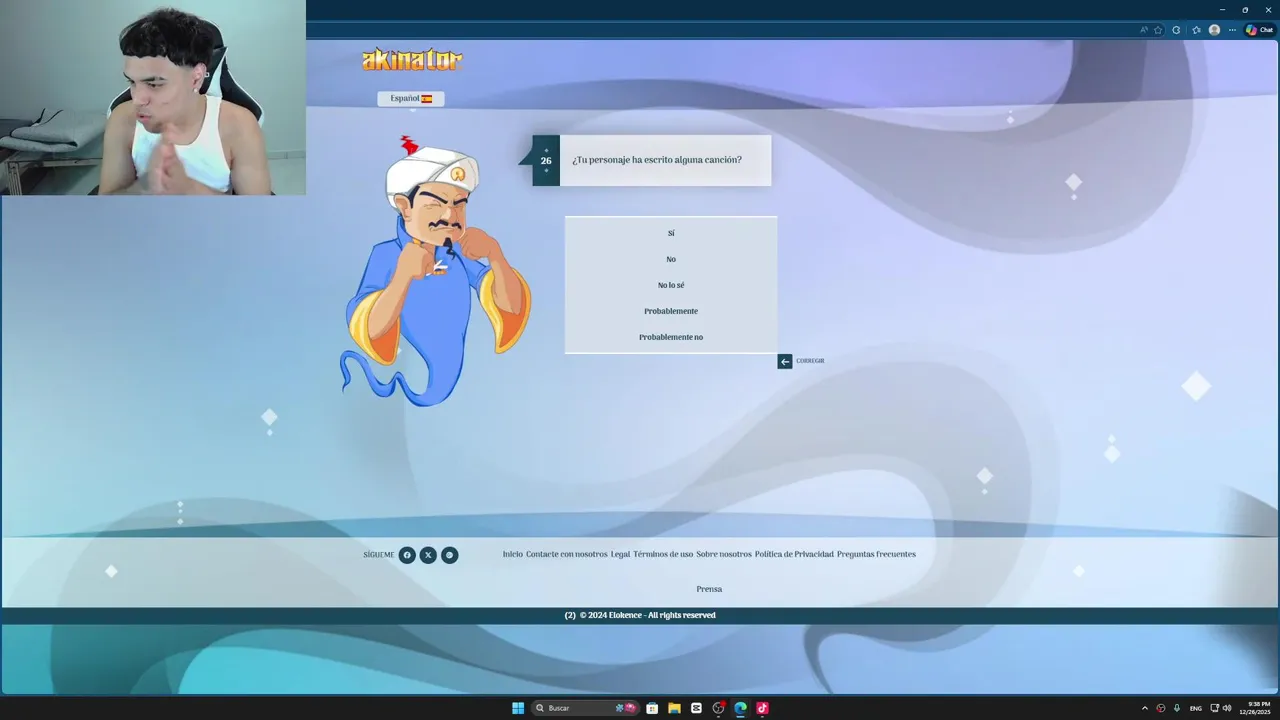This screenshot has height=720, width=1280.
Task: Open the Español language selector
Action: pyautogui.click(x=411, y=98)
